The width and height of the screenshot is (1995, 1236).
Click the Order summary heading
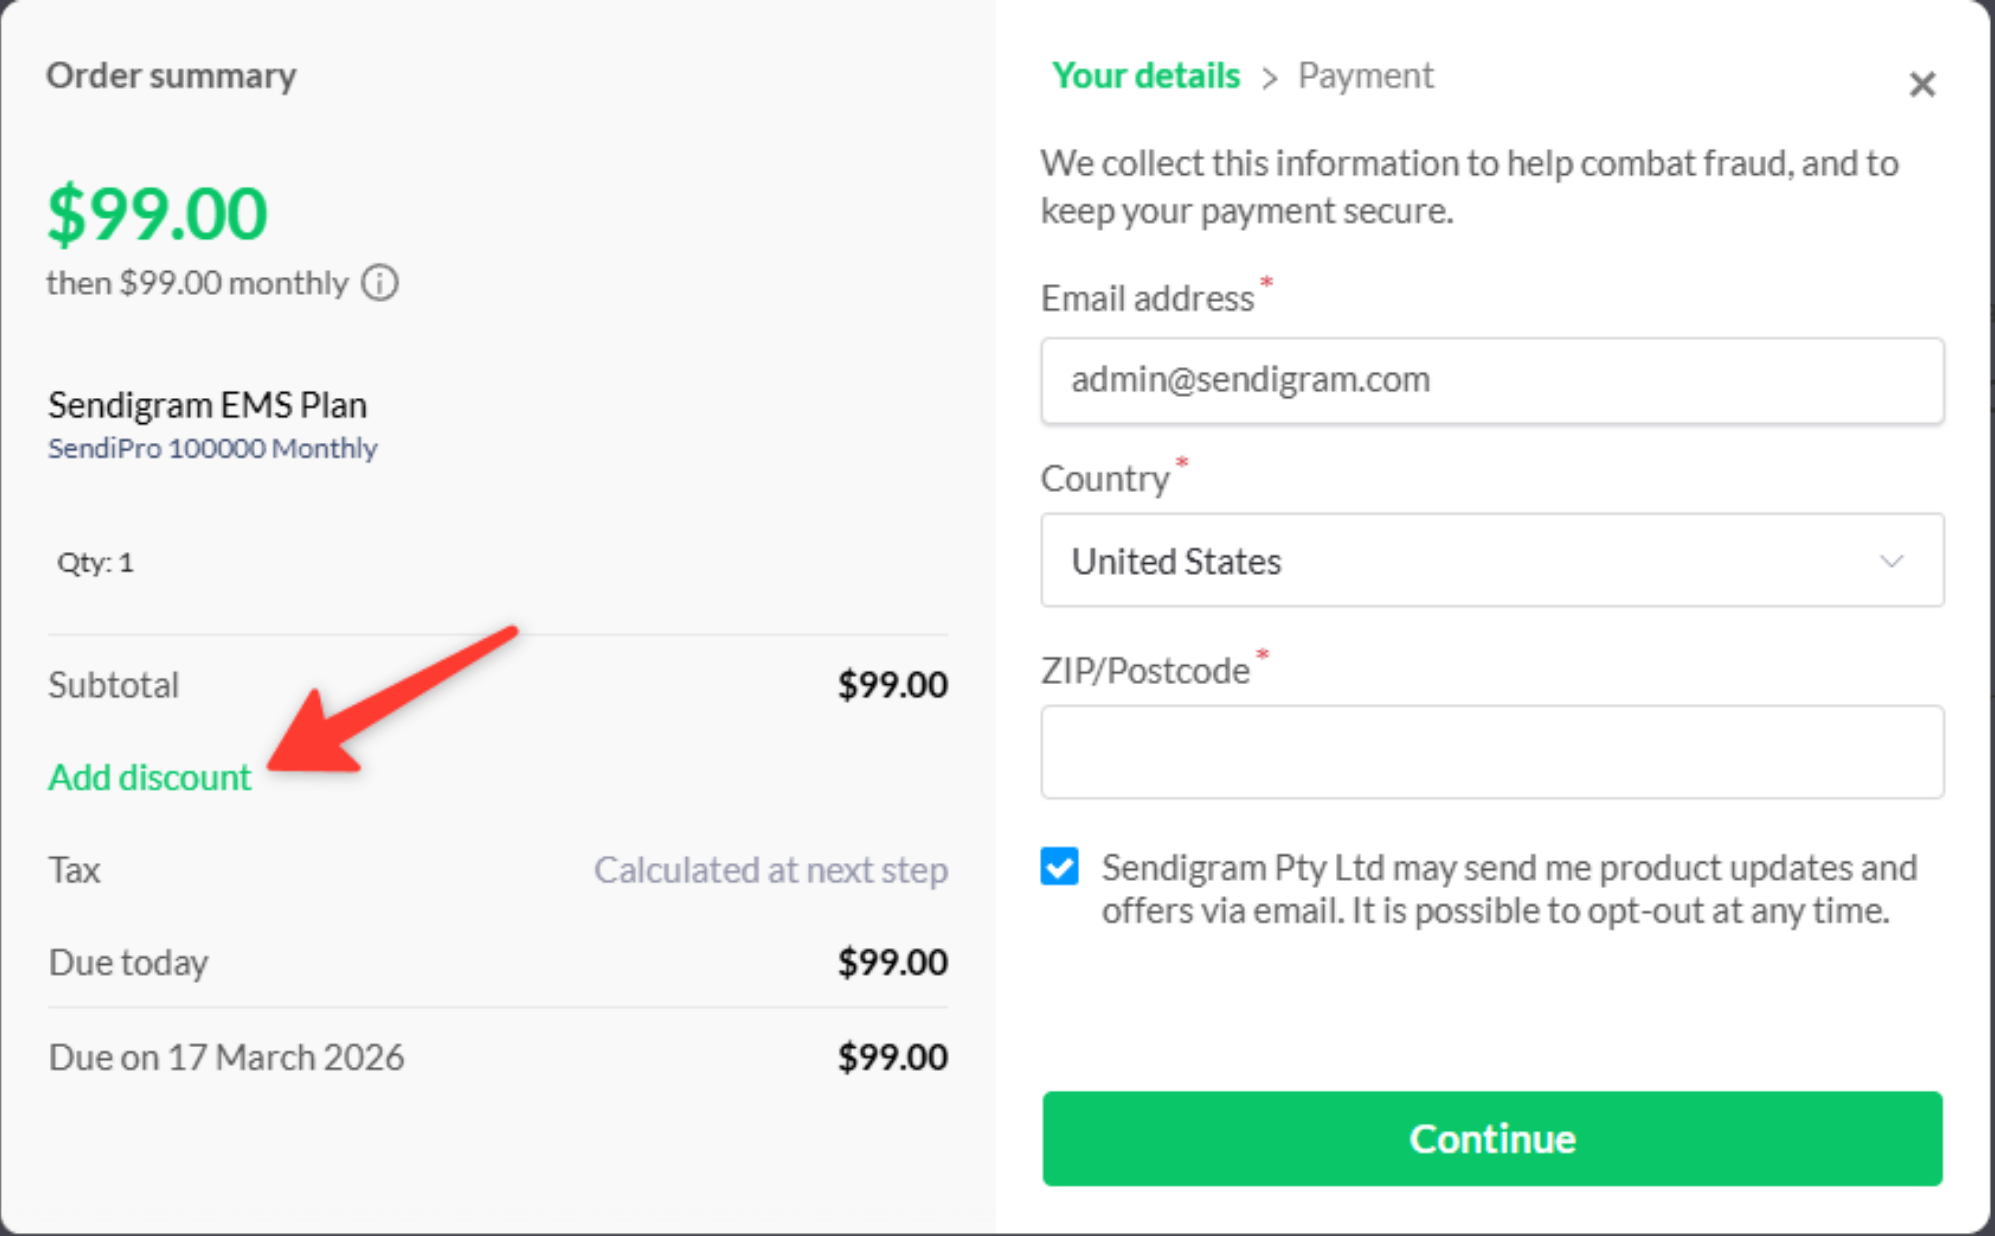click(x=171, y=76)
